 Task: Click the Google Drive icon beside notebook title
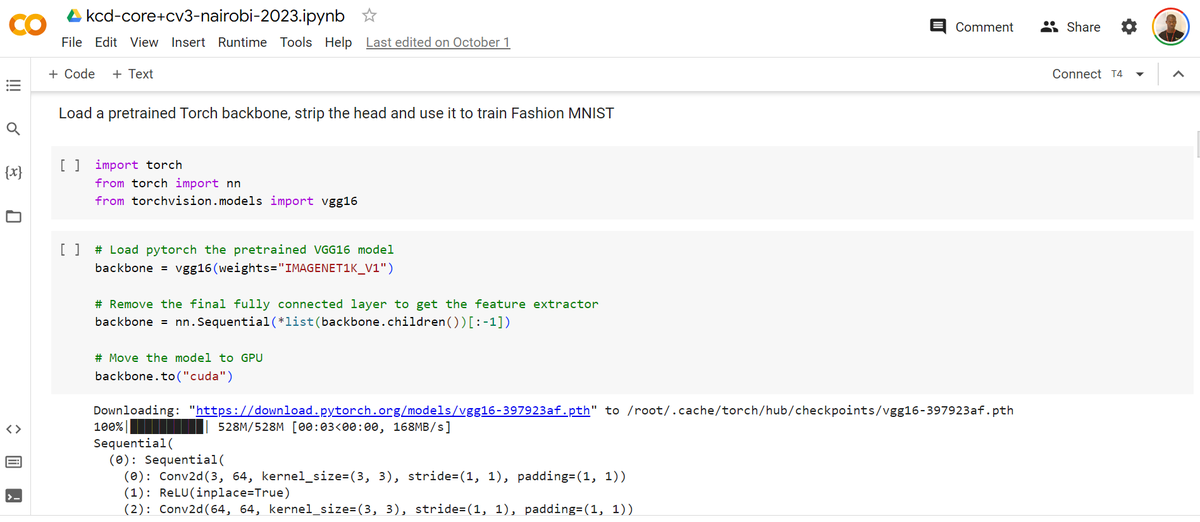point(73,16)
